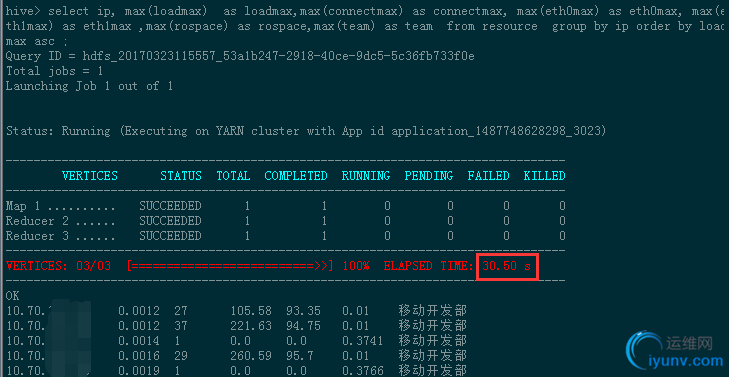Select 'max(loadmax)' in the query
Image resolution: width=729 pixels, height=377 pixels.
coord(166,10)
